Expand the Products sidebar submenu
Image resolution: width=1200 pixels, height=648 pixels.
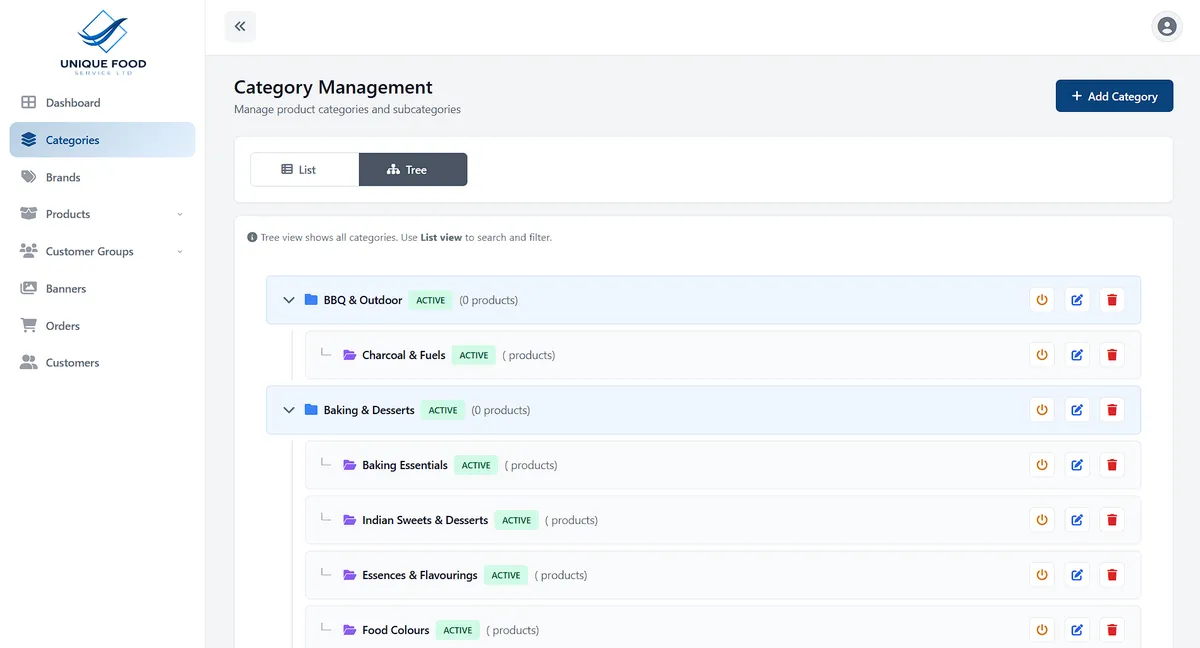click(180, 214)
